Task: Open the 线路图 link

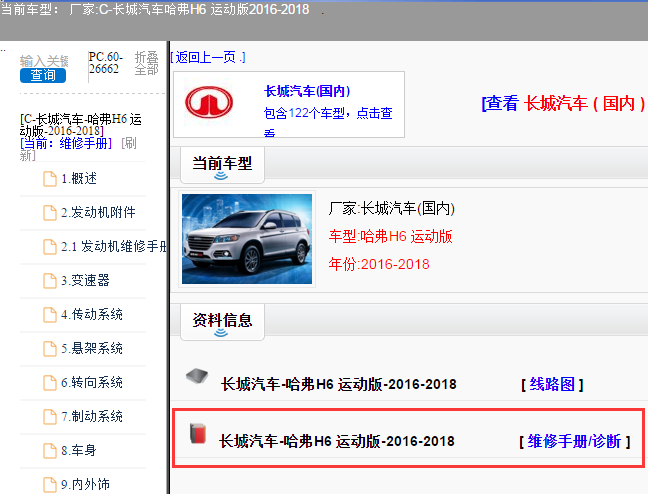Action: pos(552,384)
